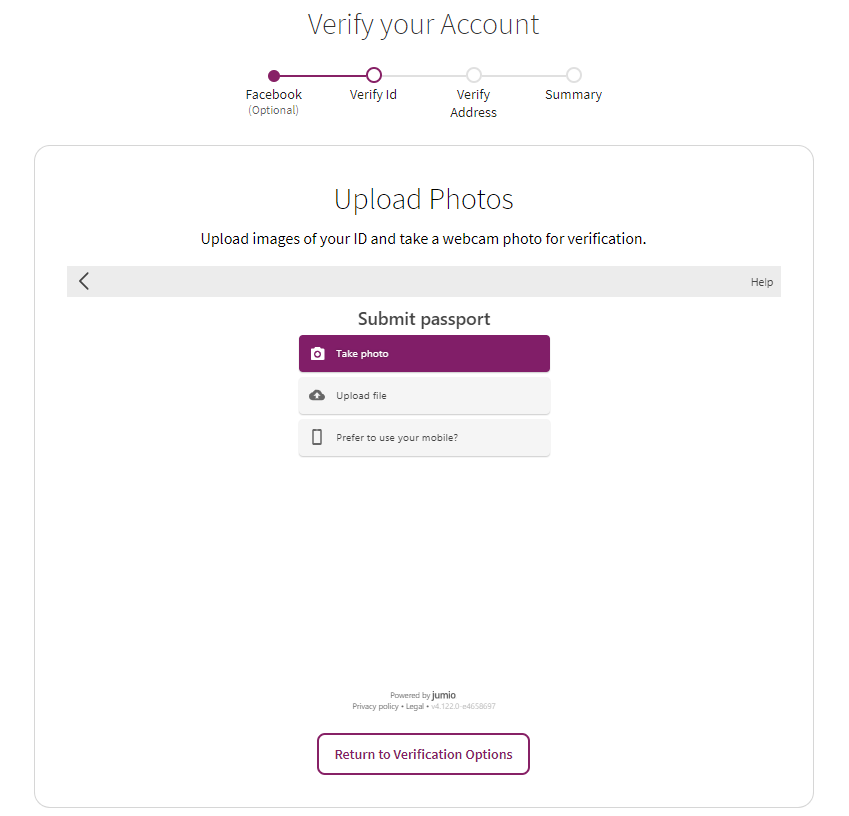Select the Facebook step circle
This screenshot has height=816, width=849.
(274, 75)
